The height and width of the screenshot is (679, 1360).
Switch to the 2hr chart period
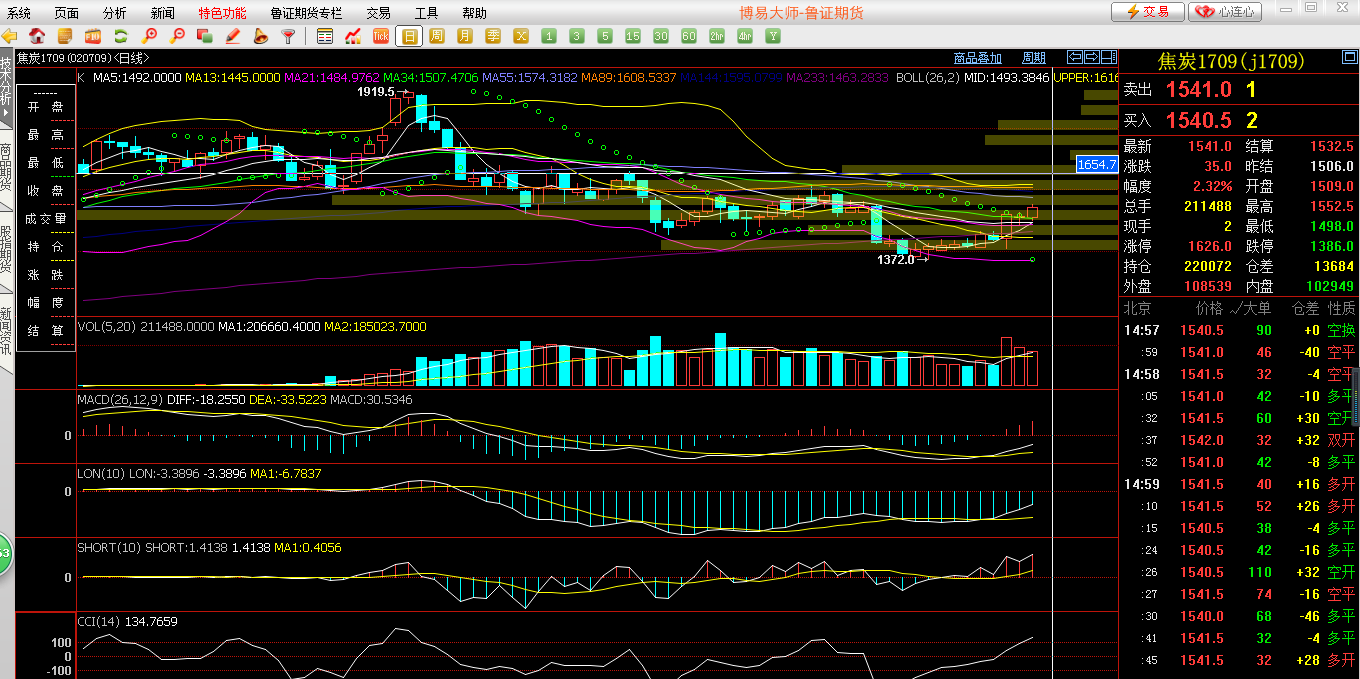tap(717, 36)
